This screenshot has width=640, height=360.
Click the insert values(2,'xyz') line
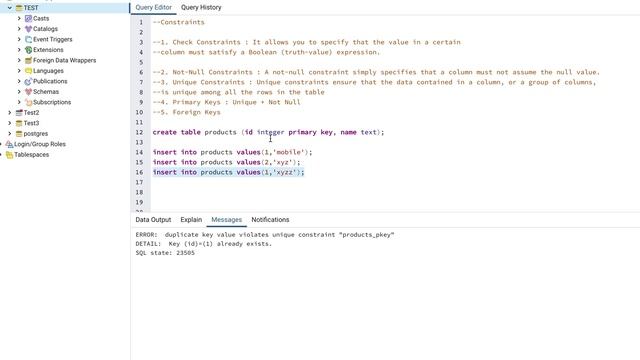click(226, 162)
